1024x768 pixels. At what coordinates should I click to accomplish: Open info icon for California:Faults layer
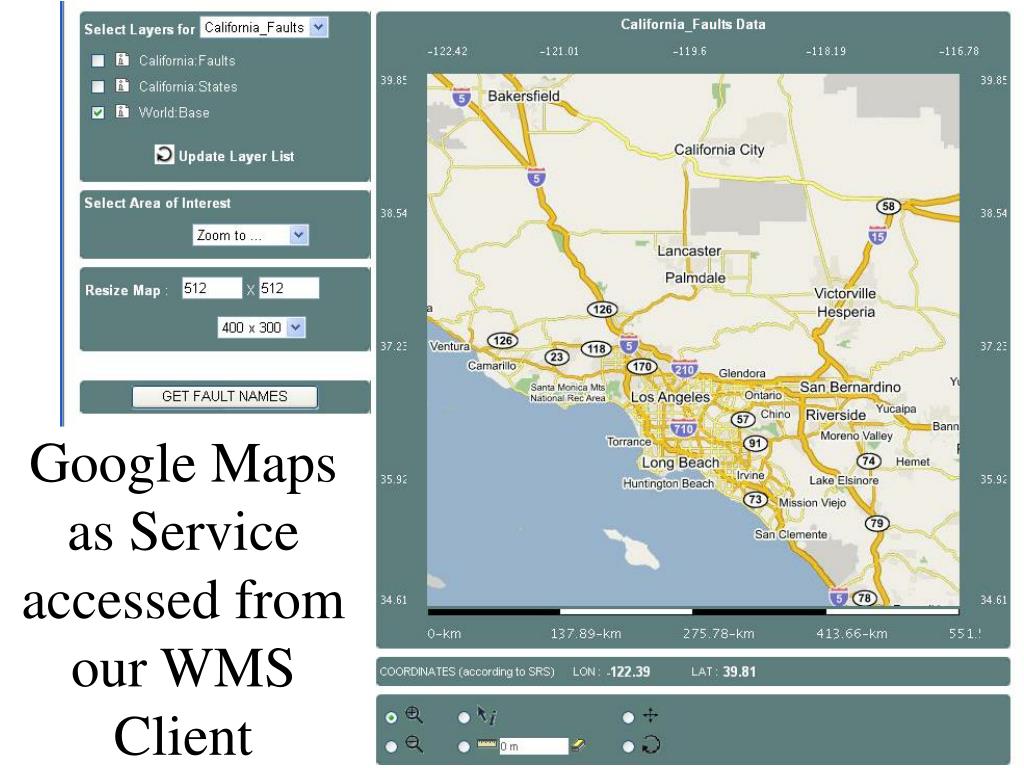(122, 60)
